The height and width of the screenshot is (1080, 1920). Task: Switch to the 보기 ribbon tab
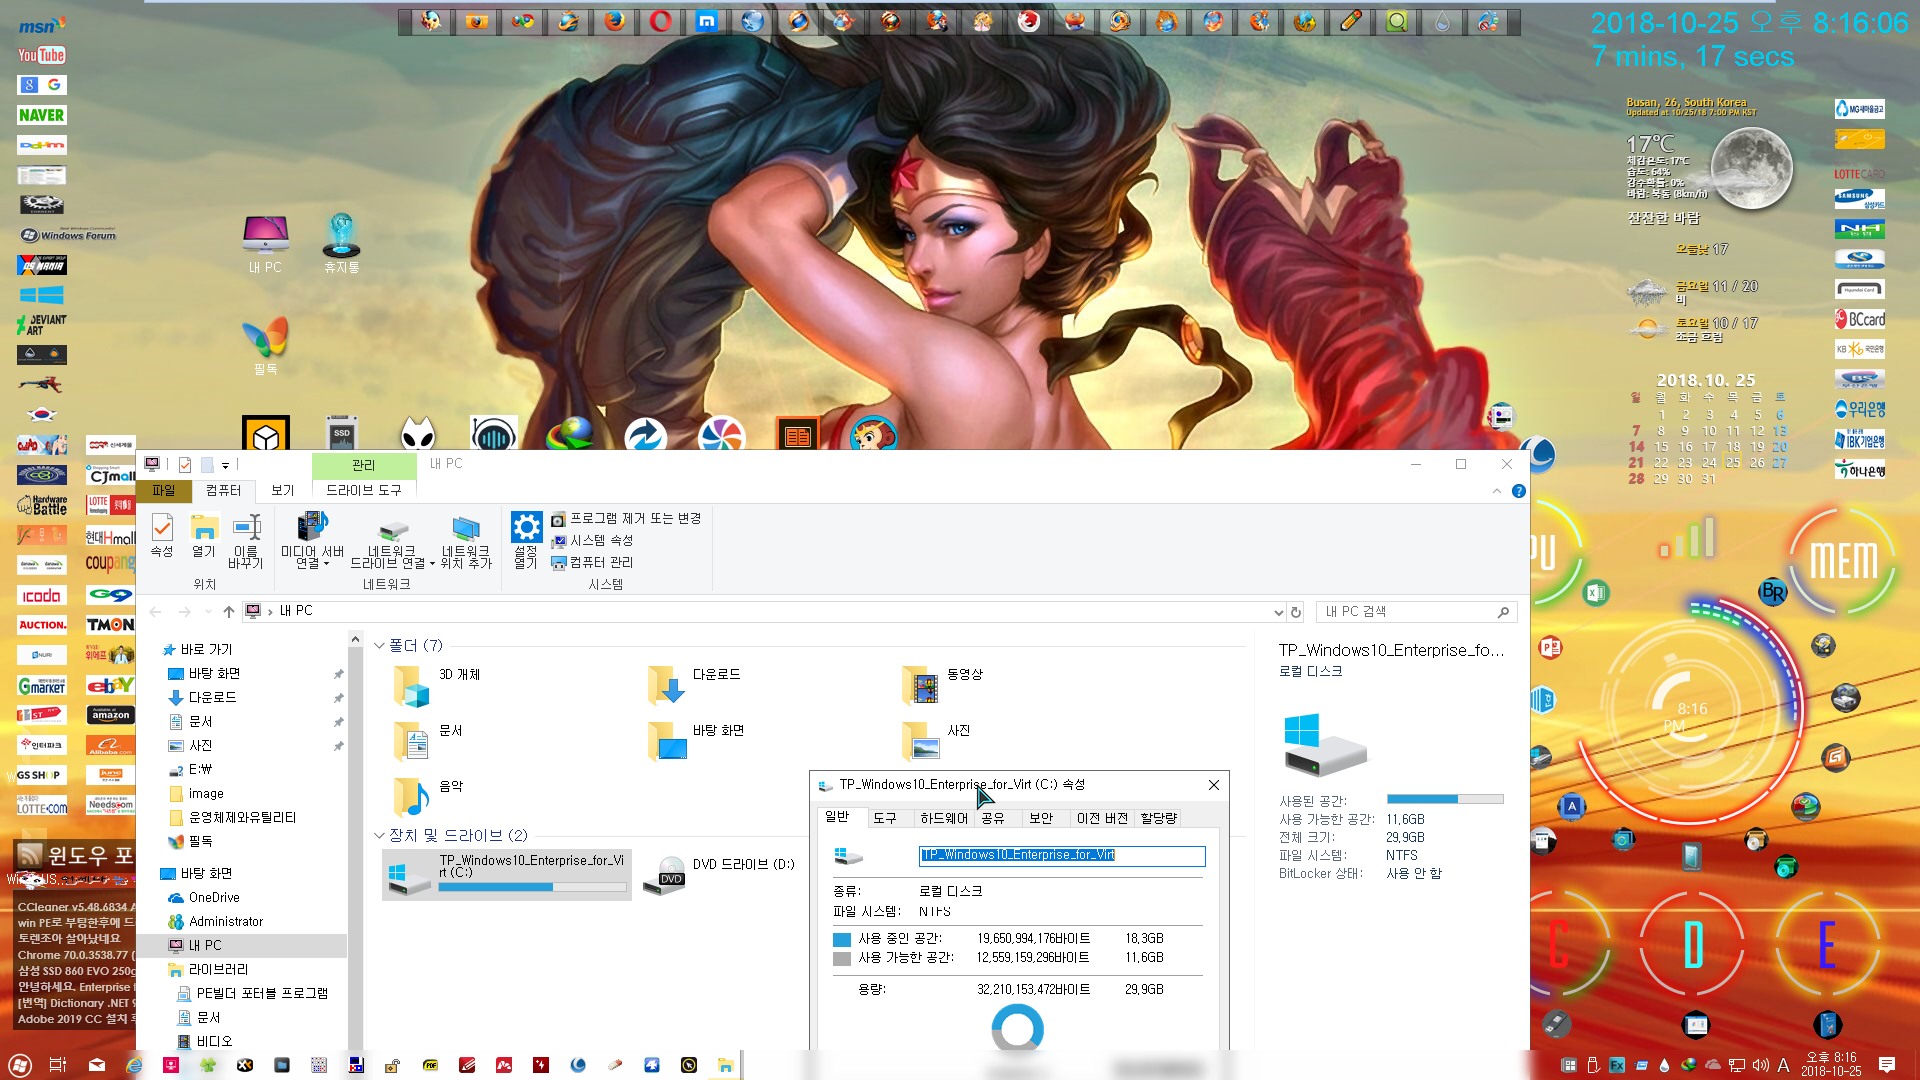click(283, 490)
